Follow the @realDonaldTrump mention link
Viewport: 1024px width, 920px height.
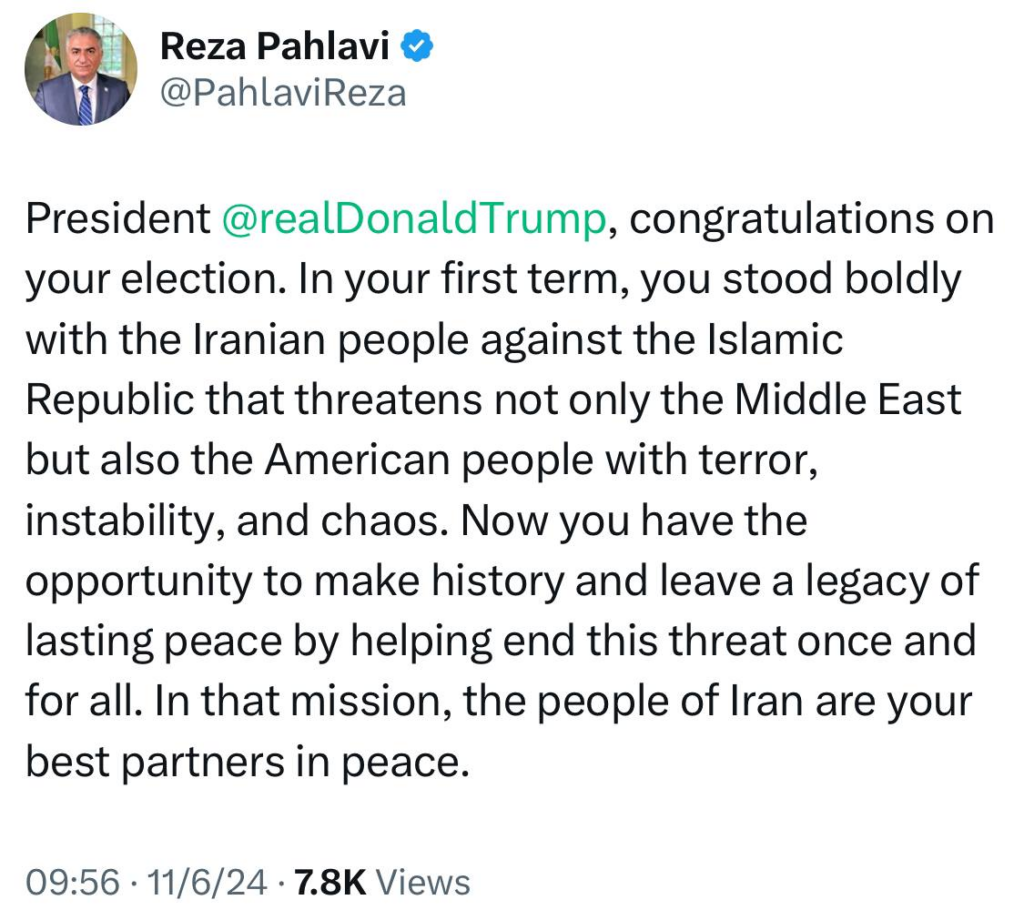412,221
